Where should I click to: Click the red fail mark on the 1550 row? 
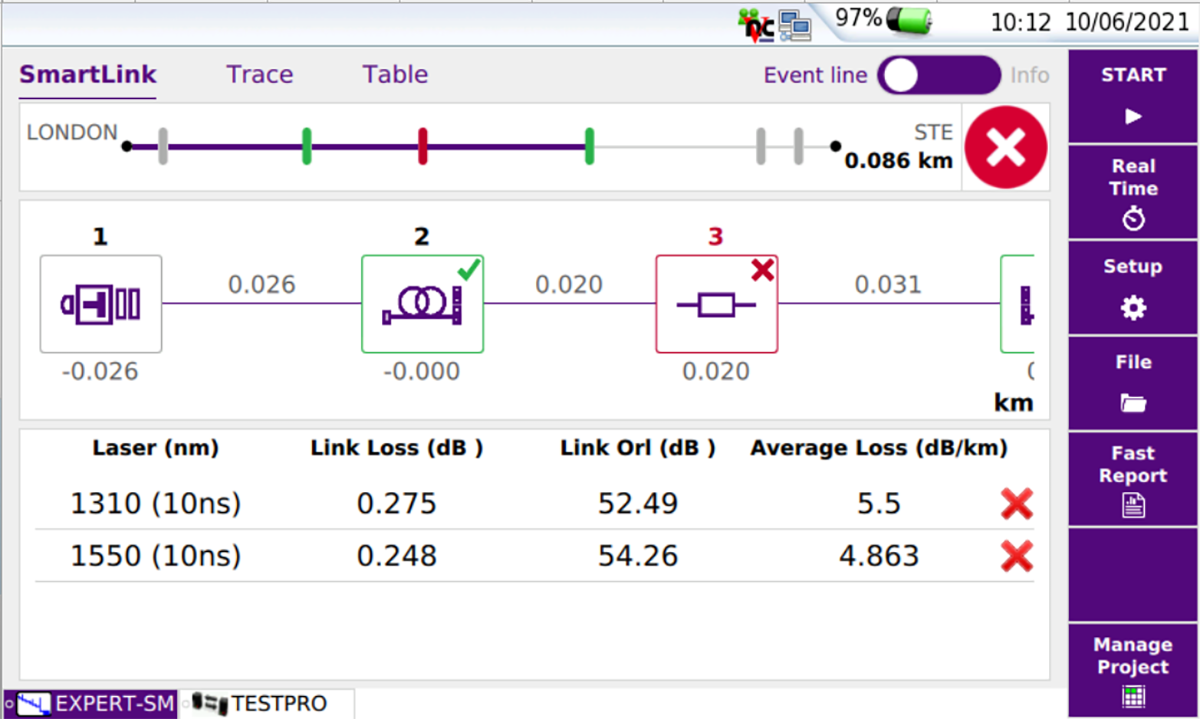click(x=1016, y=557)
